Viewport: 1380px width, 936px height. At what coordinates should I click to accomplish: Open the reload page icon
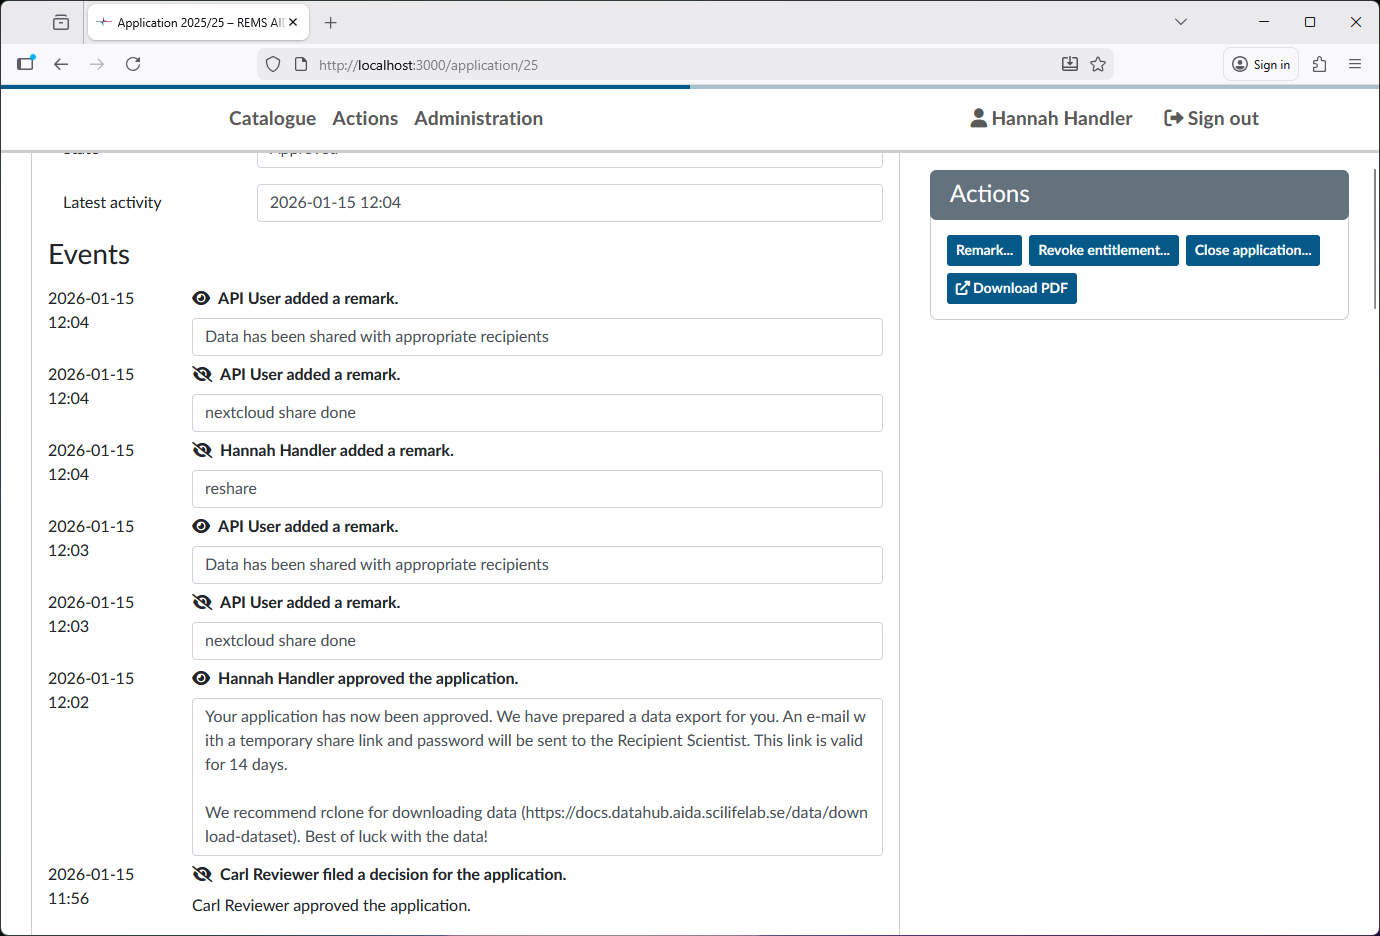click(x=133, y=63)
